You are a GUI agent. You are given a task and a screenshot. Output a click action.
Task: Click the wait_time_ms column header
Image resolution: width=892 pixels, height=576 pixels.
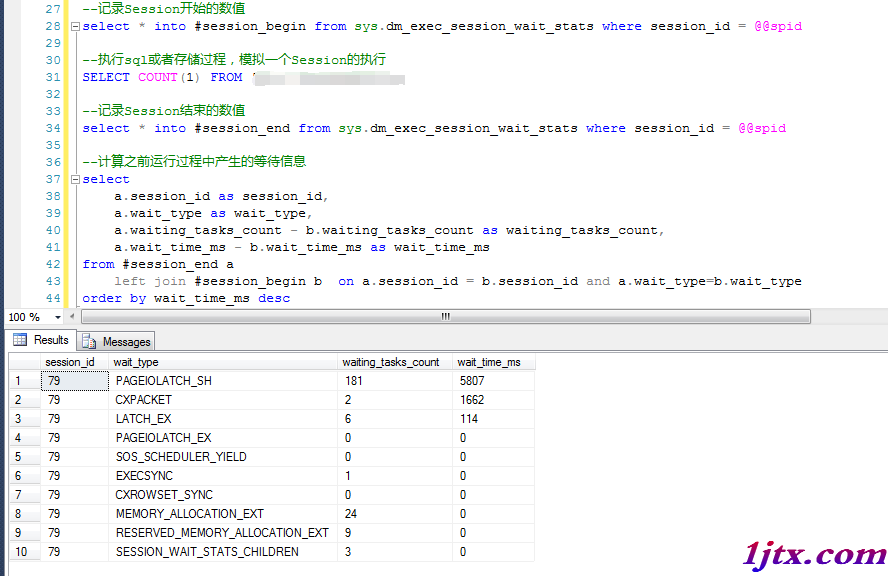[494, 362]
